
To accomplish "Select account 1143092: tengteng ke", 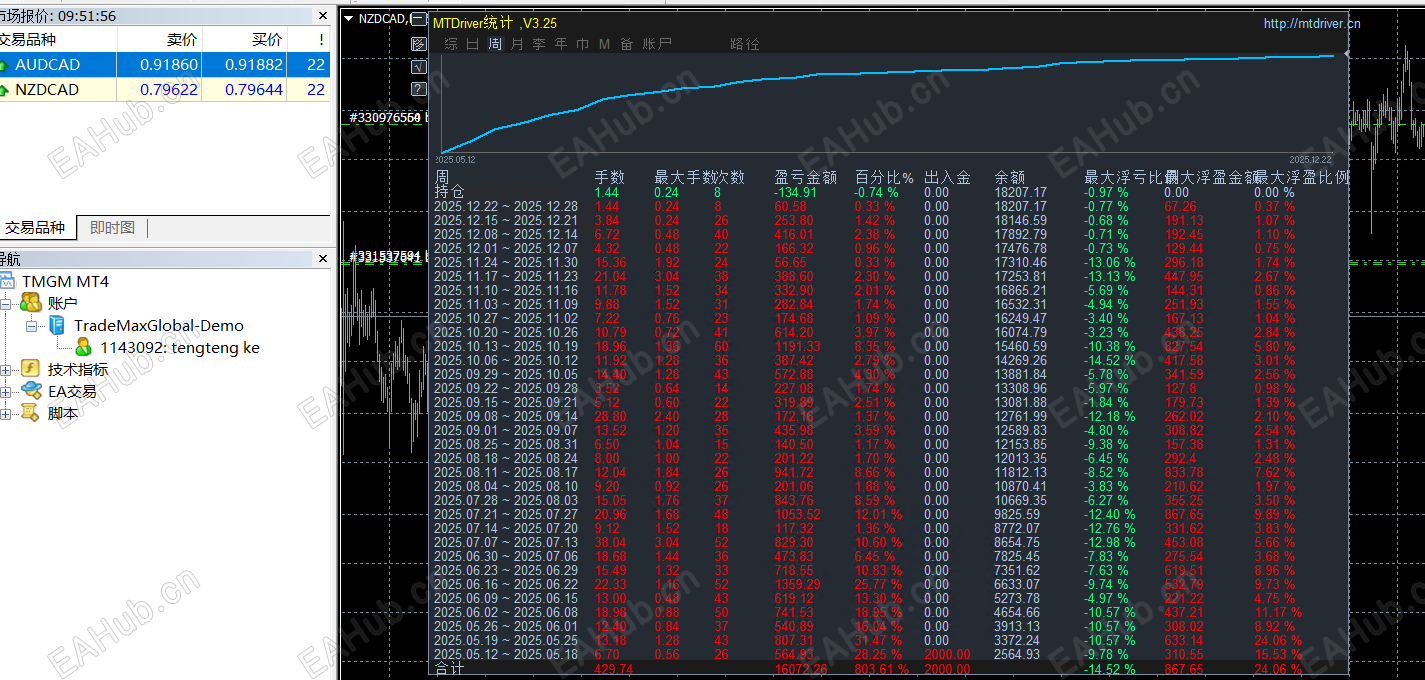I will [179, 347].
